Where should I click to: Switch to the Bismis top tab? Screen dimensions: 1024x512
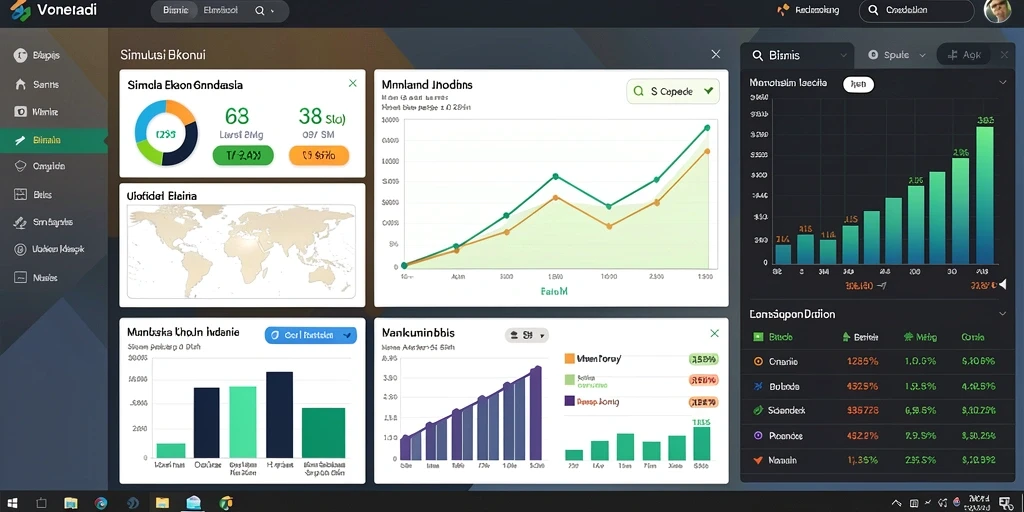point(175,10)
